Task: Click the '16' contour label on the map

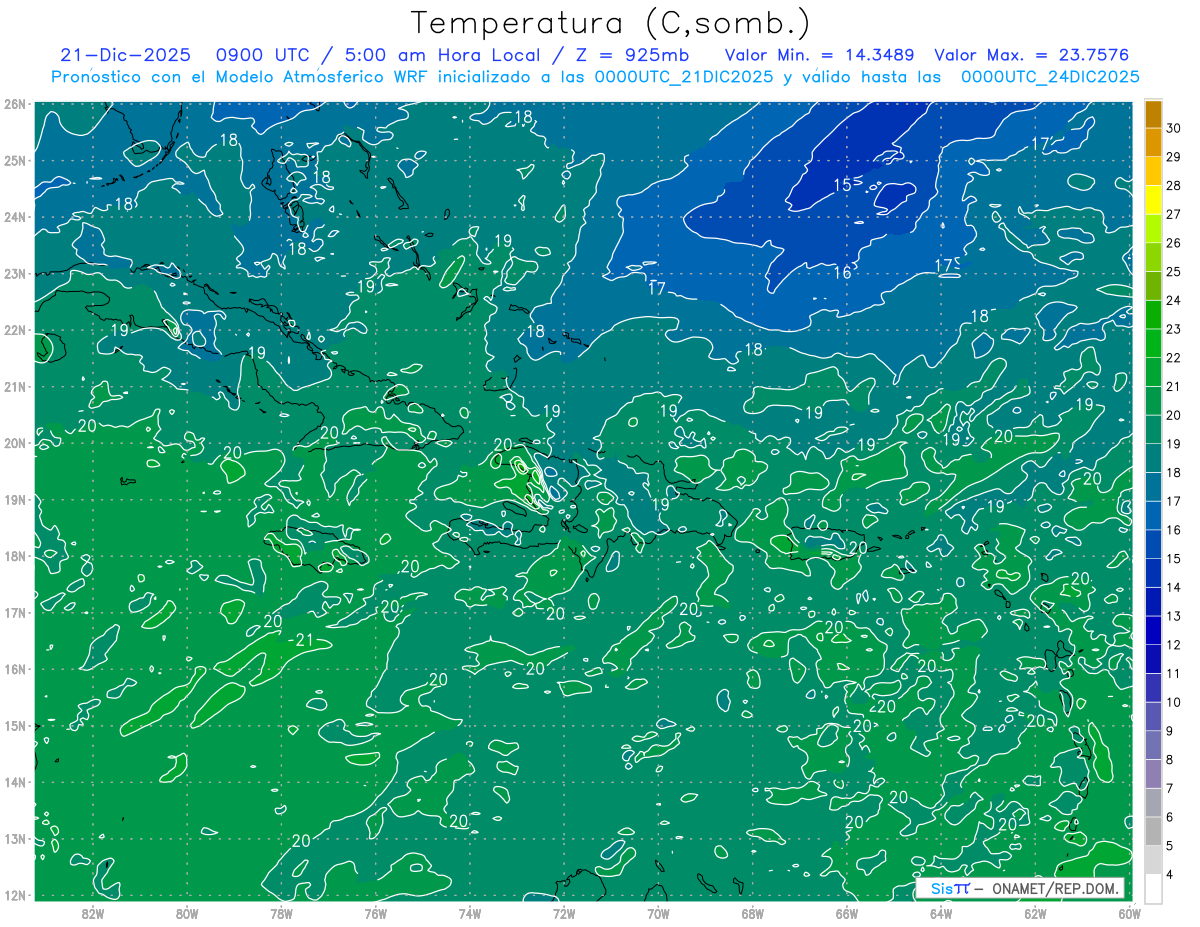Action: pos(843,272)
